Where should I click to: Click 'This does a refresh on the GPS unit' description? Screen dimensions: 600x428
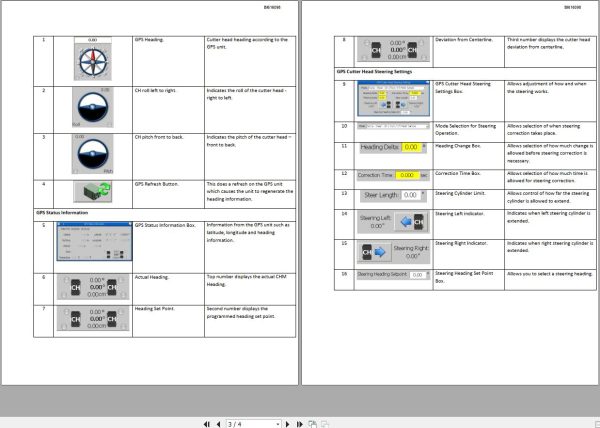[250, 192]
